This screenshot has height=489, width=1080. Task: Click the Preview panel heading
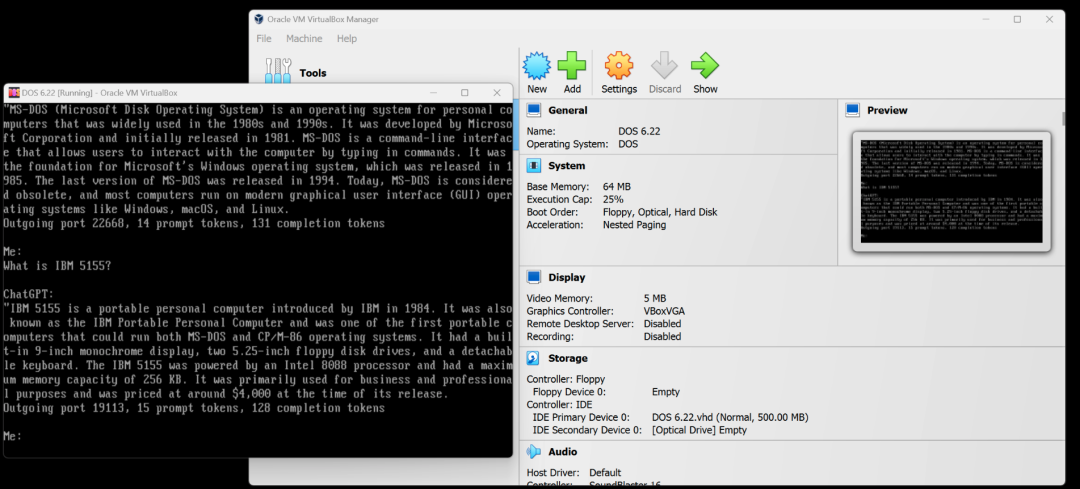pyautogui.click(x=887, y=110)
